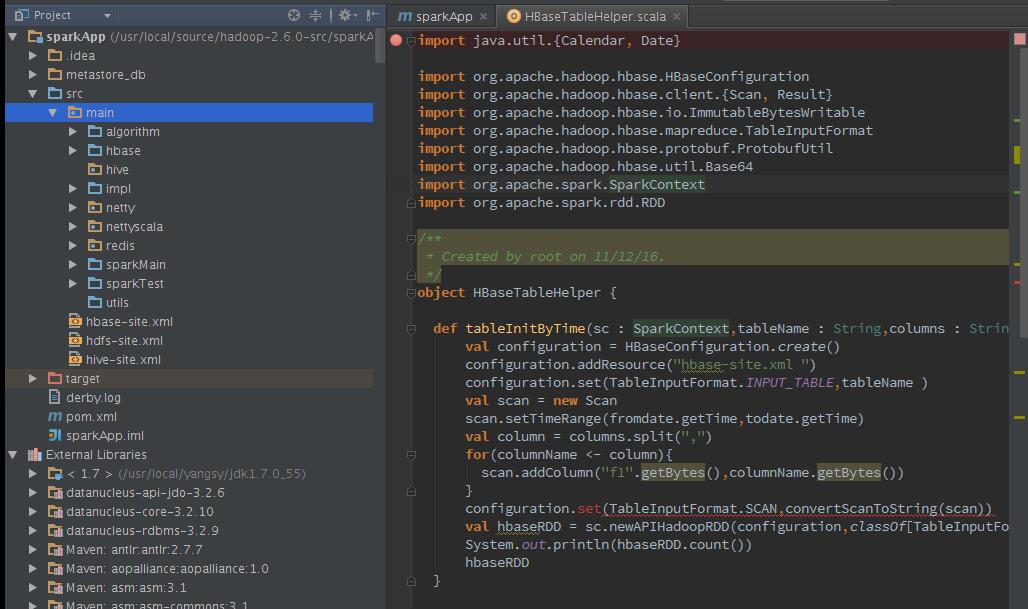Click the Project panel vertical scrollbar

pyautogui.click(x=380, y=45)
